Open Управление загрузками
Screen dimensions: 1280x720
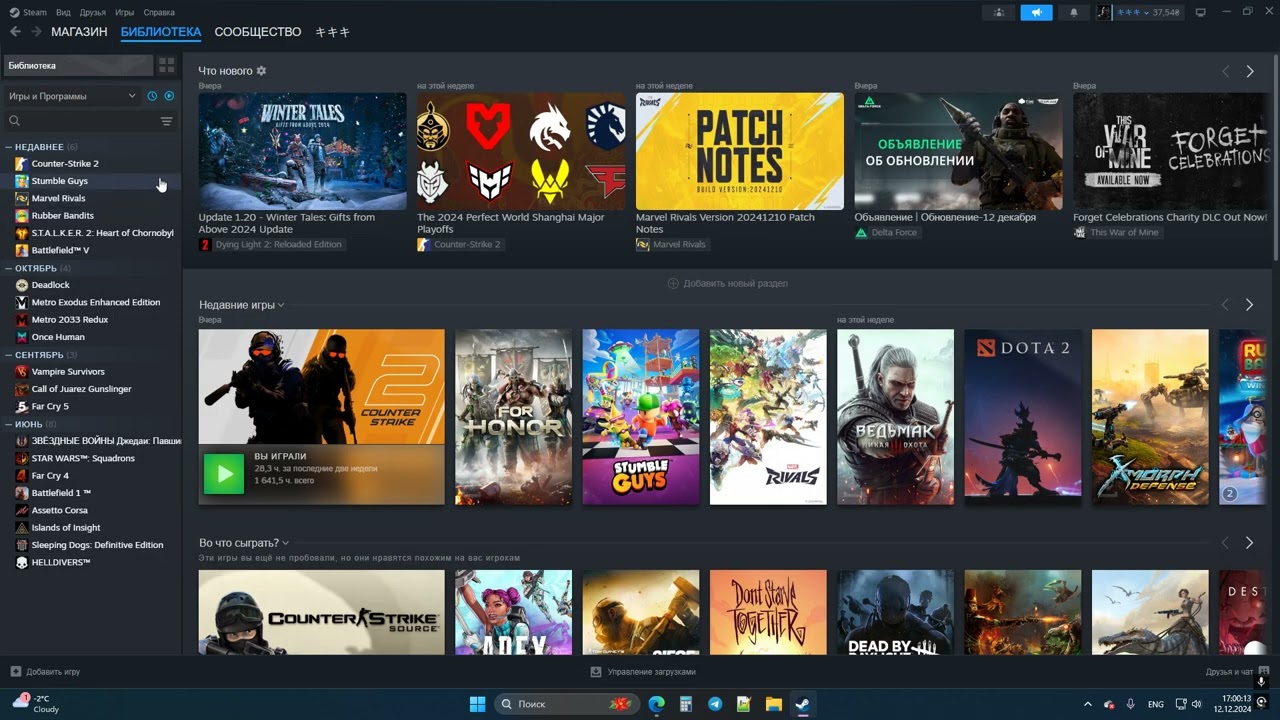coord(643,672)
